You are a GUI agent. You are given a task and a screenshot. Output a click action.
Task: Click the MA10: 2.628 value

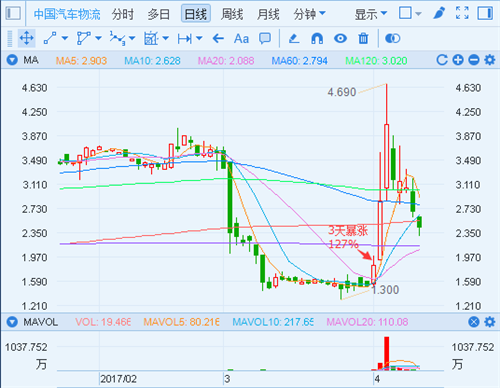[152, 61]
